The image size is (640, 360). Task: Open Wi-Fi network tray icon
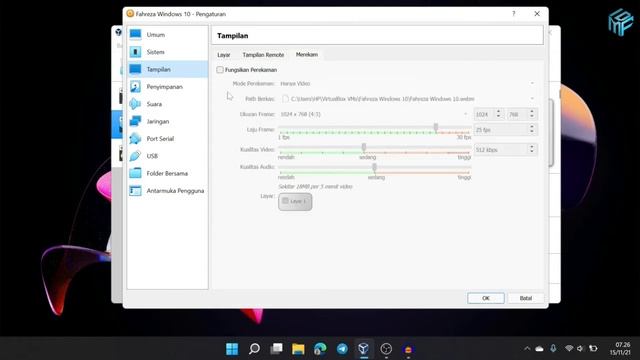[569, 348]
